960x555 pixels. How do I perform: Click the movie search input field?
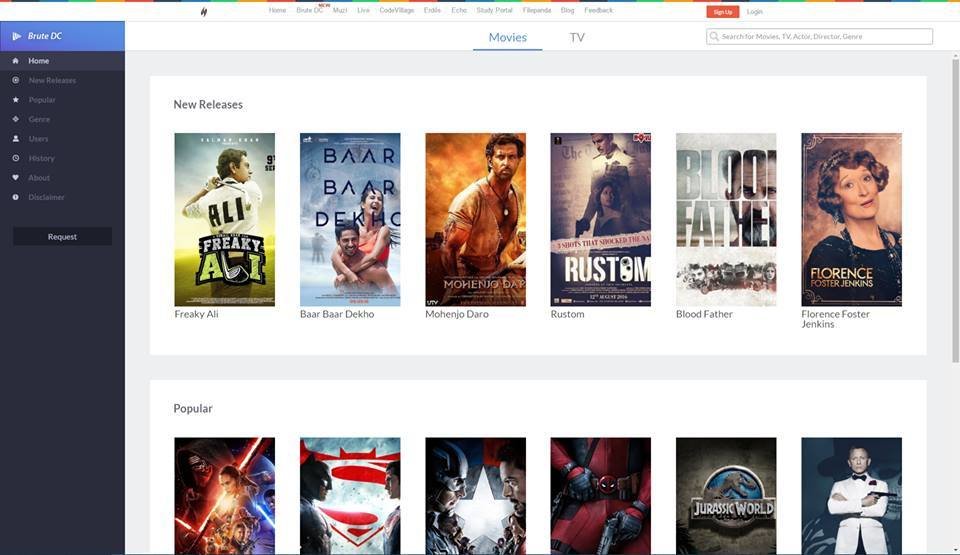point(819,37)
